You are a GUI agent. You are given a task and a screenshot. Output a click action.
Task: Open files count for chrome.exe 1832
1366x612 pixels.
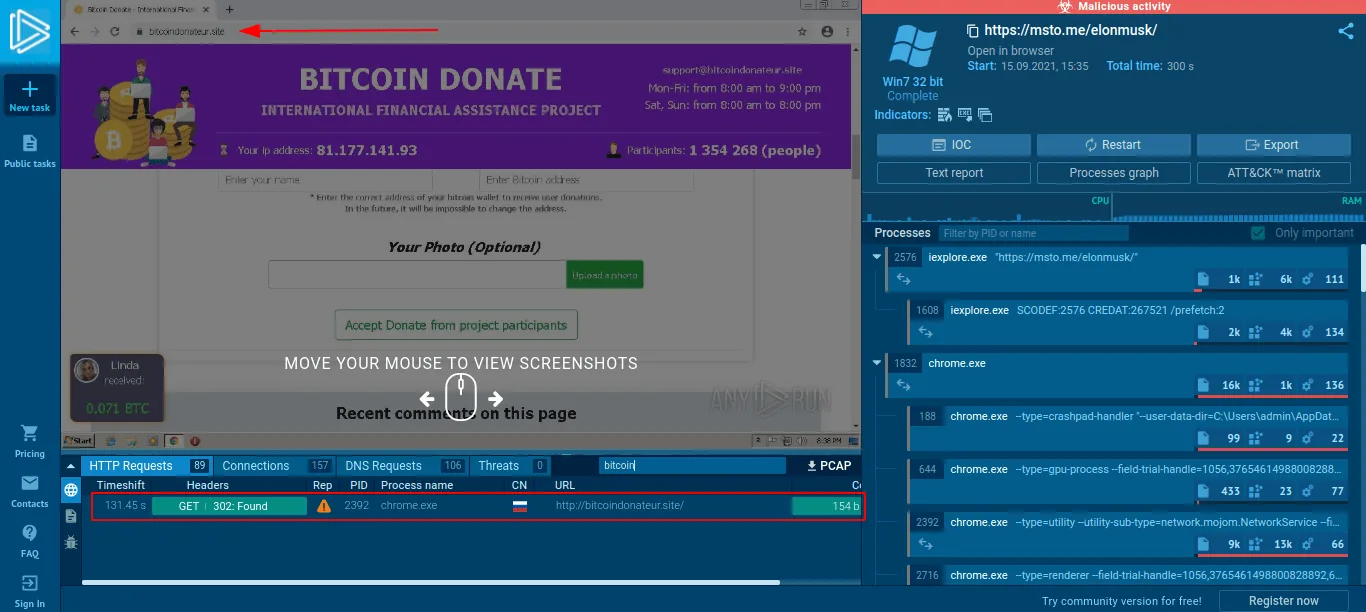pos(1220,385)
